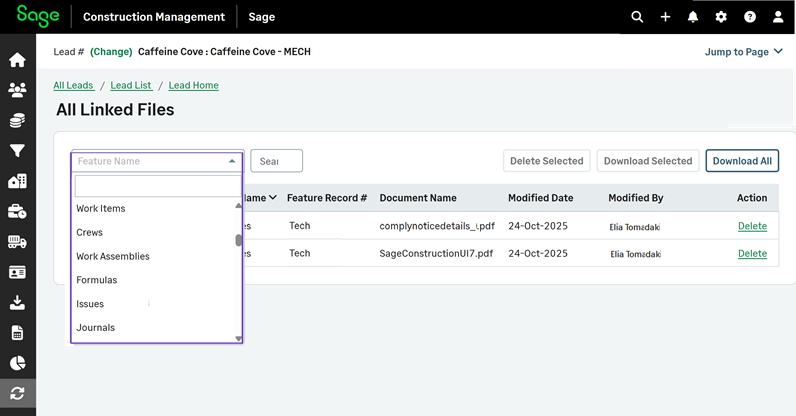The image size is (796, 416).
Task: Click the truck icon in sidebar
Action: tap(17, 242)
